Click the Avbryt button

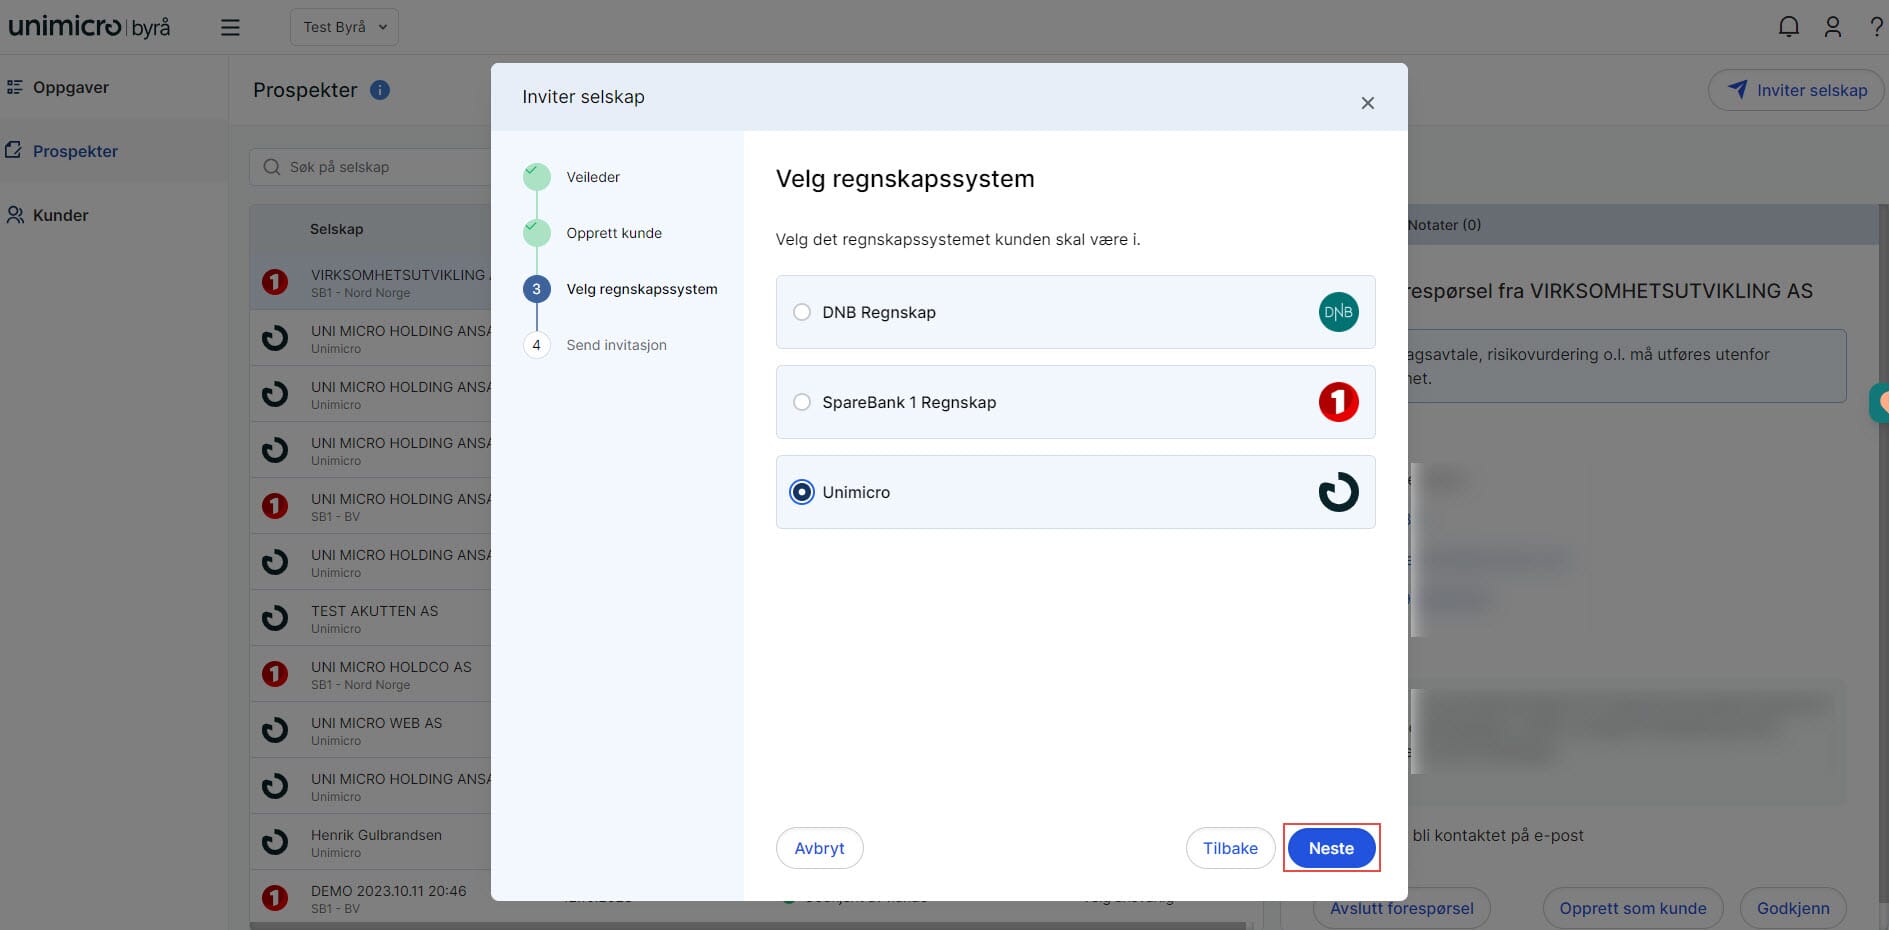point(819,847)
